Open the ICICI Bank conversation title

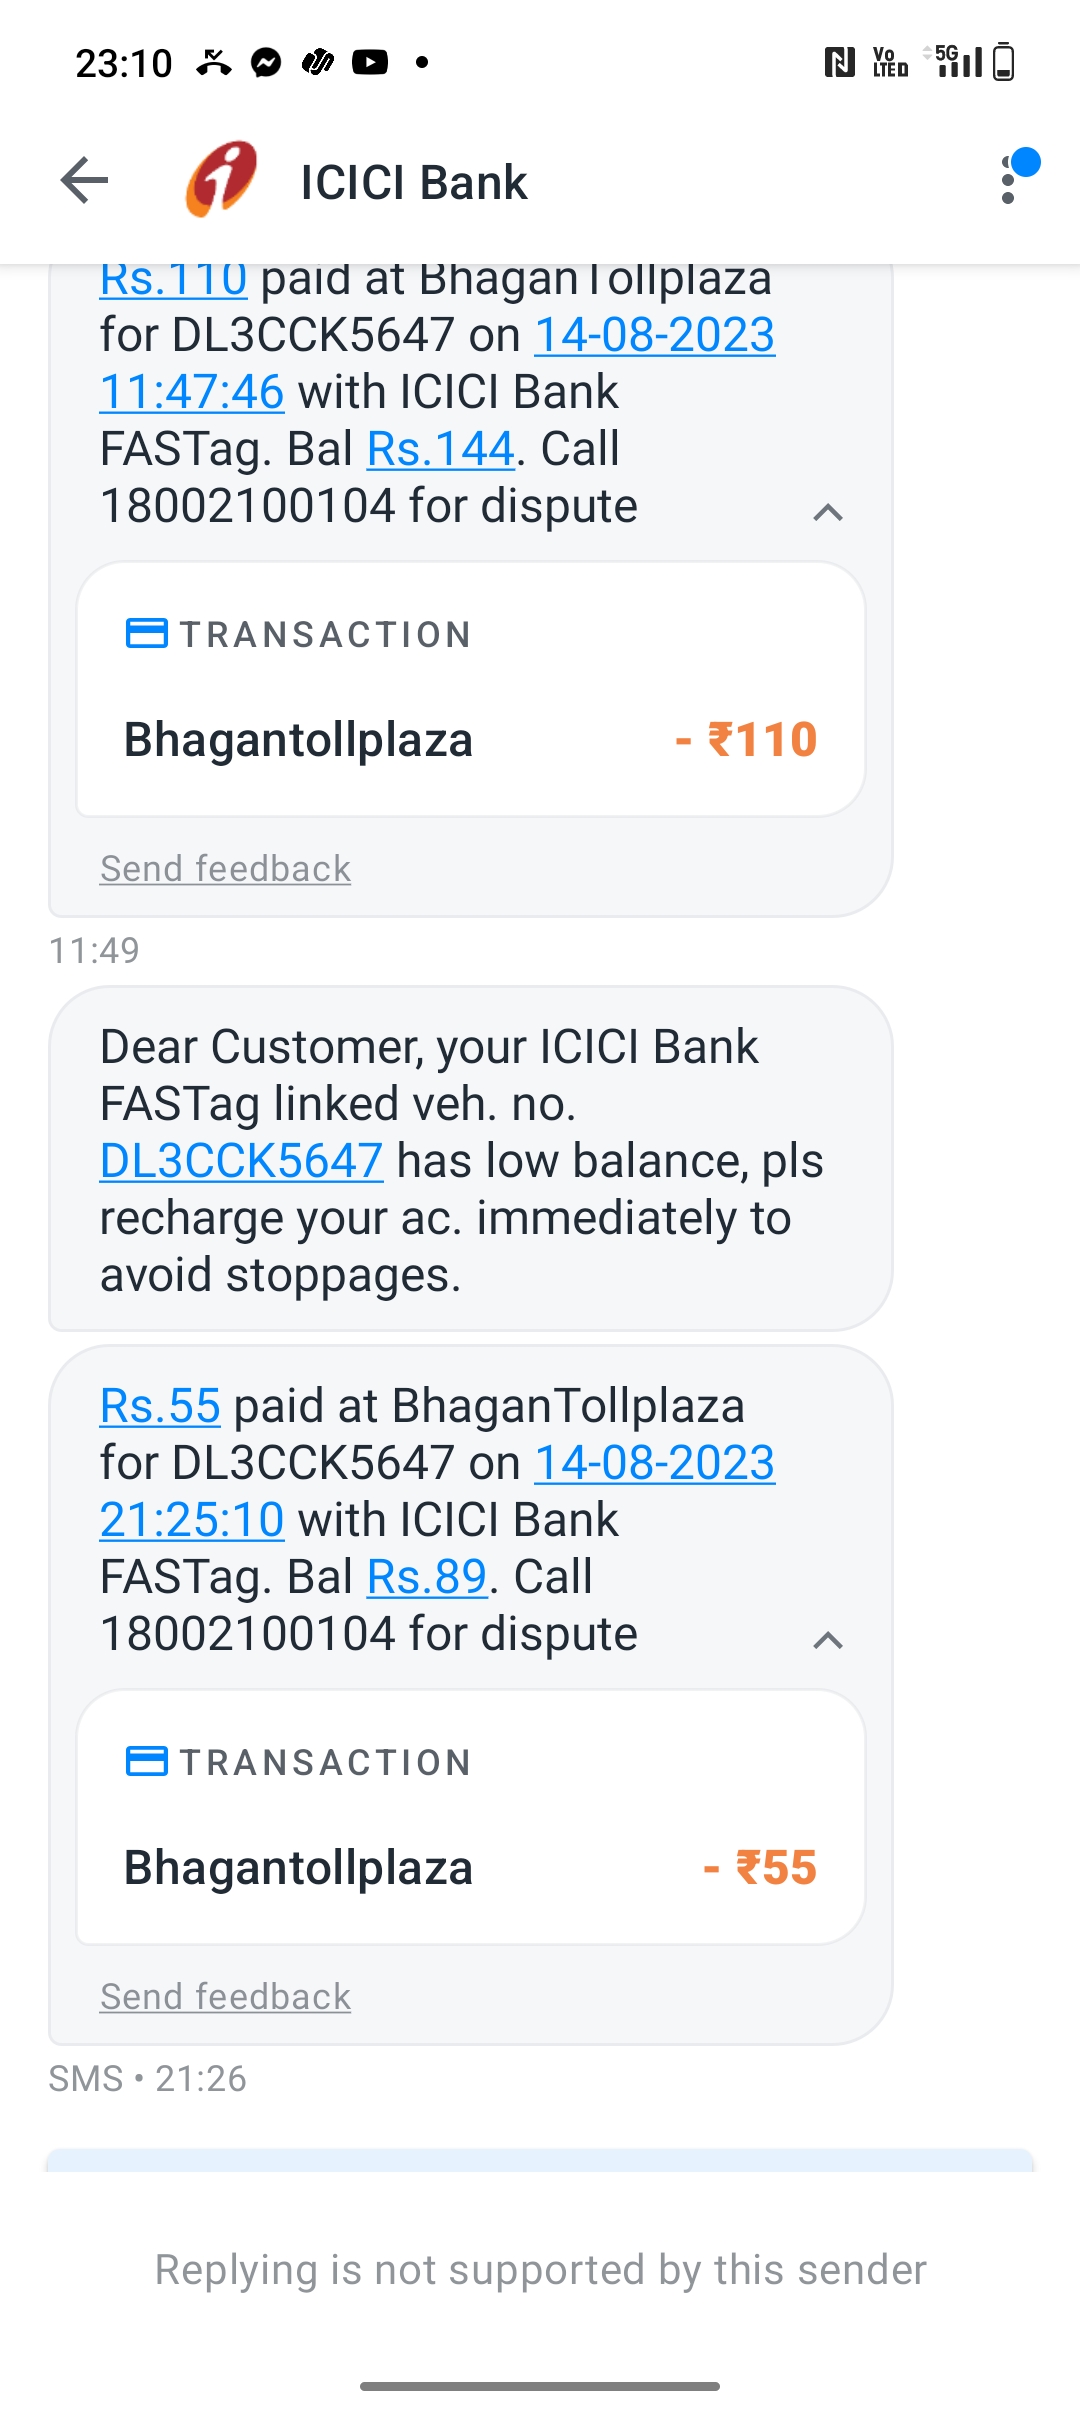[413, 182]
